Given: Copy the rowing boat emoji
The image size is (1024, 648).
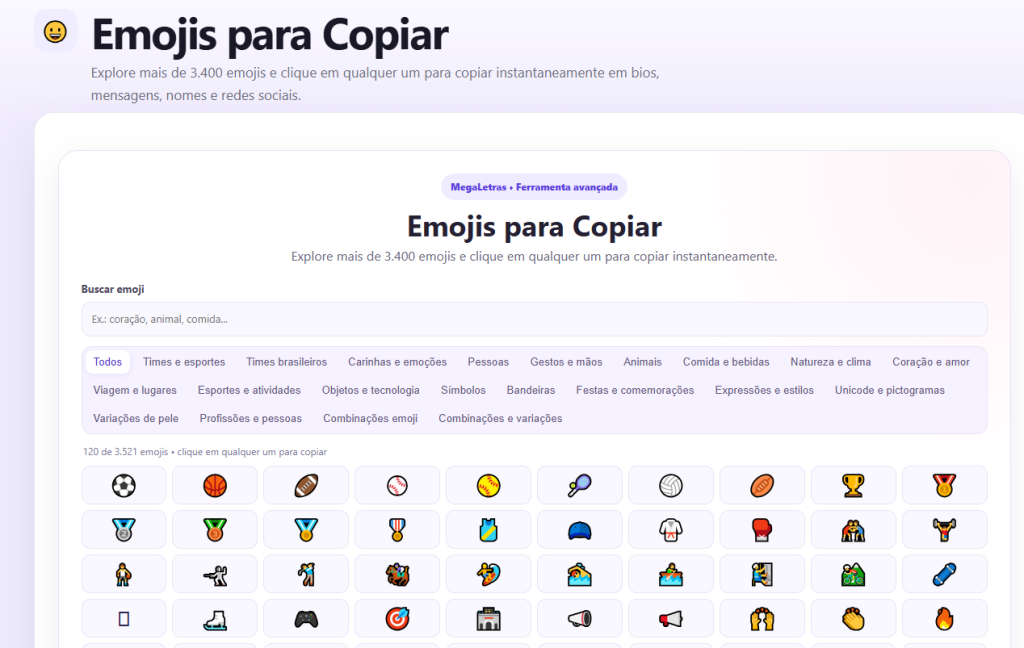Looking at the screenshot, I should pos(671,574).
